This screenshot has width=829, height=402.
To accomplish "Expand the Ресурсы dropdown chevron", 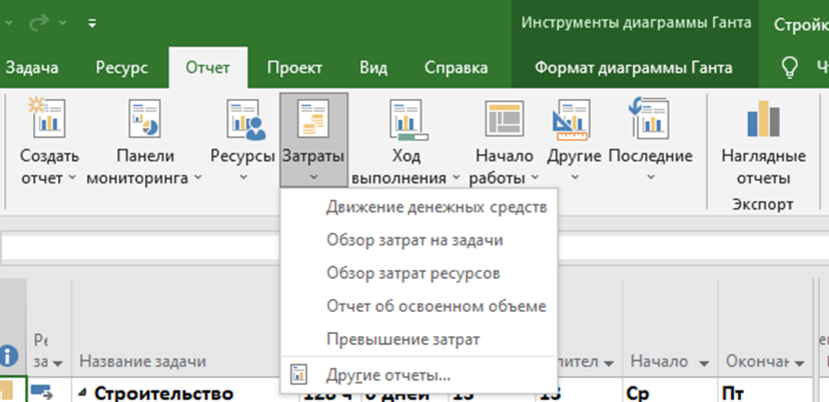I will click(x=243, y=178).
